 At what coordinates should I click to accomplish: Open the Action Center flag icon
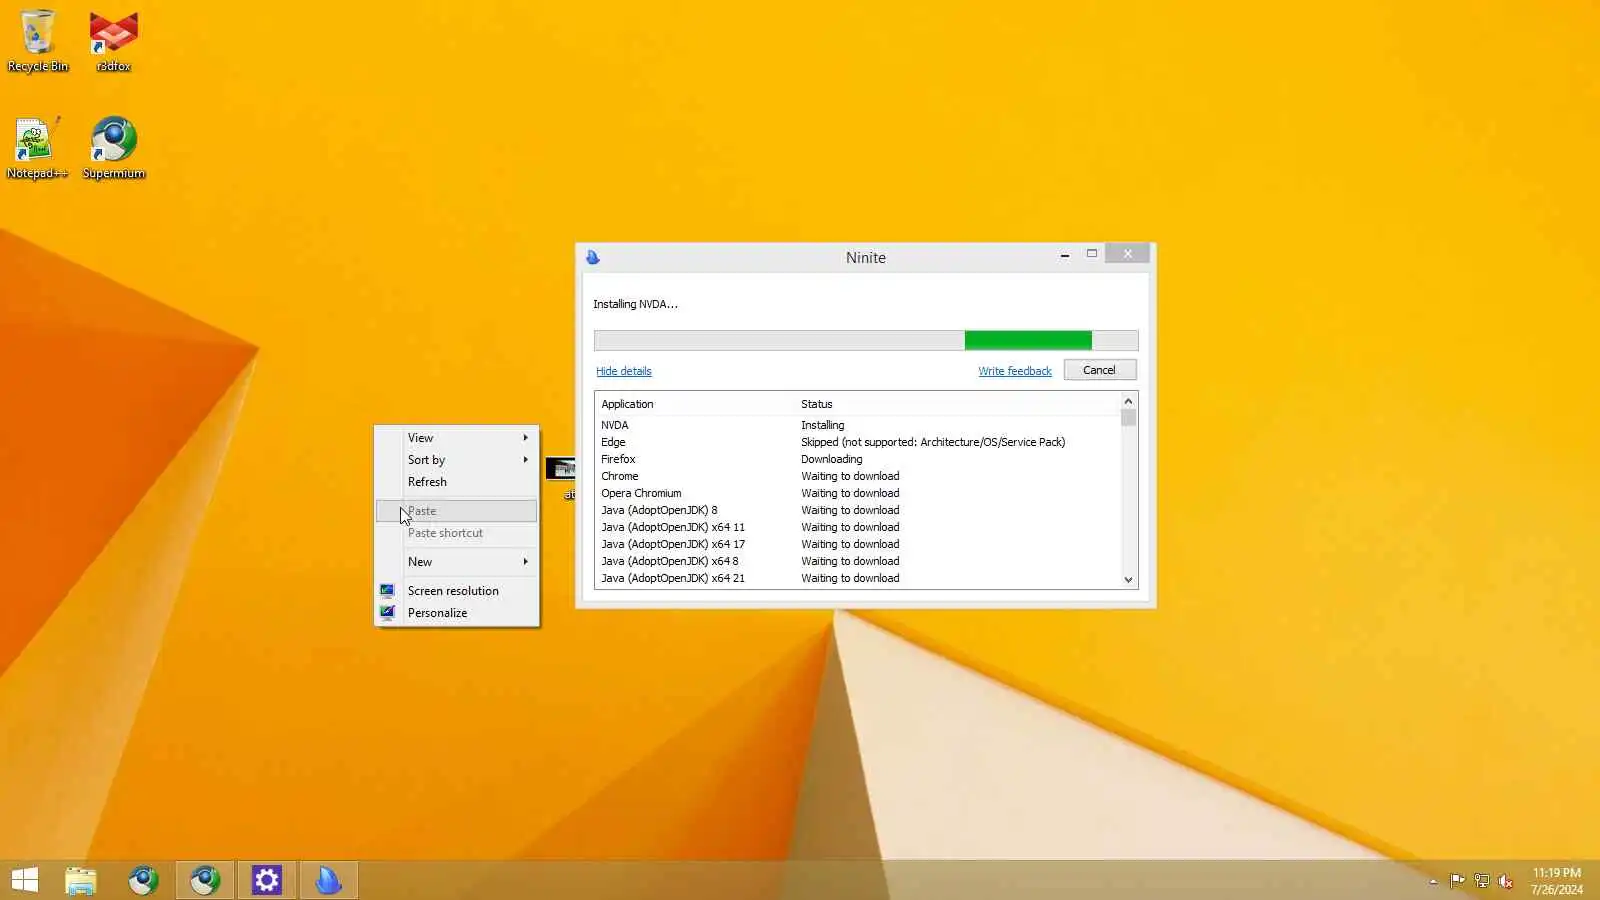pos(1457,881)
